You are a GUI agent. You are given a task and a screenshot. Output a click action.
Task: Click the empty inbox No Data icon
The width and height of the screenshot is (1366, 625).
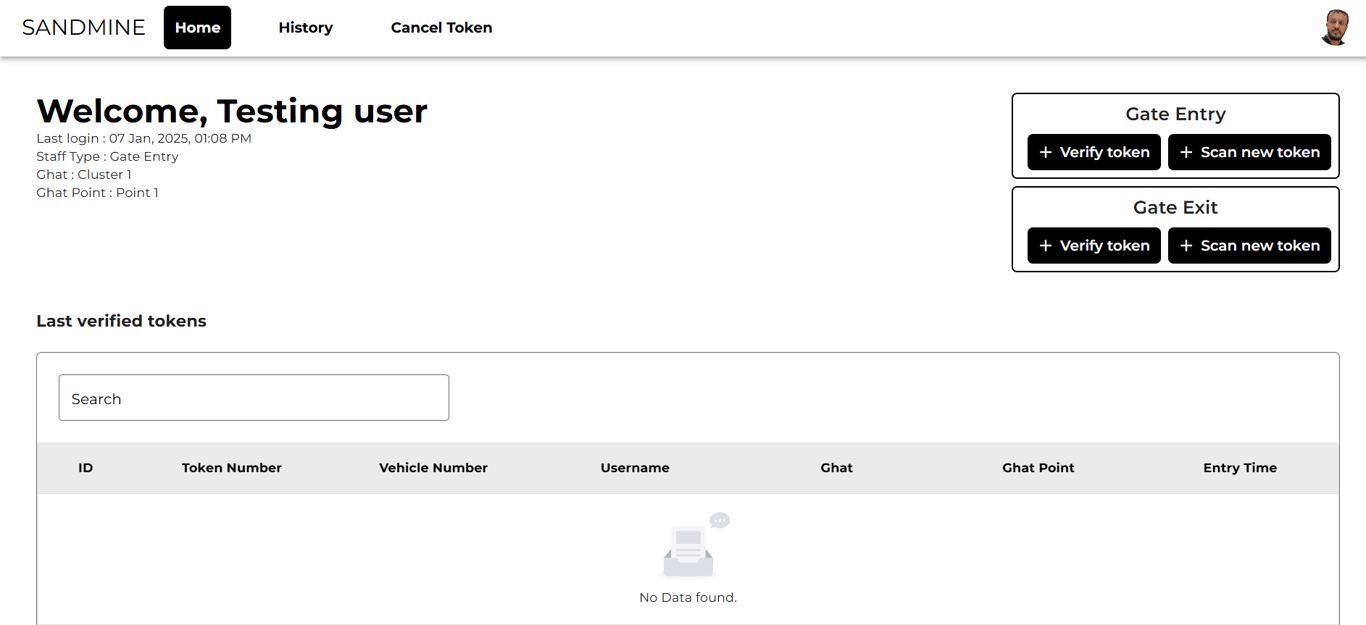693,545
